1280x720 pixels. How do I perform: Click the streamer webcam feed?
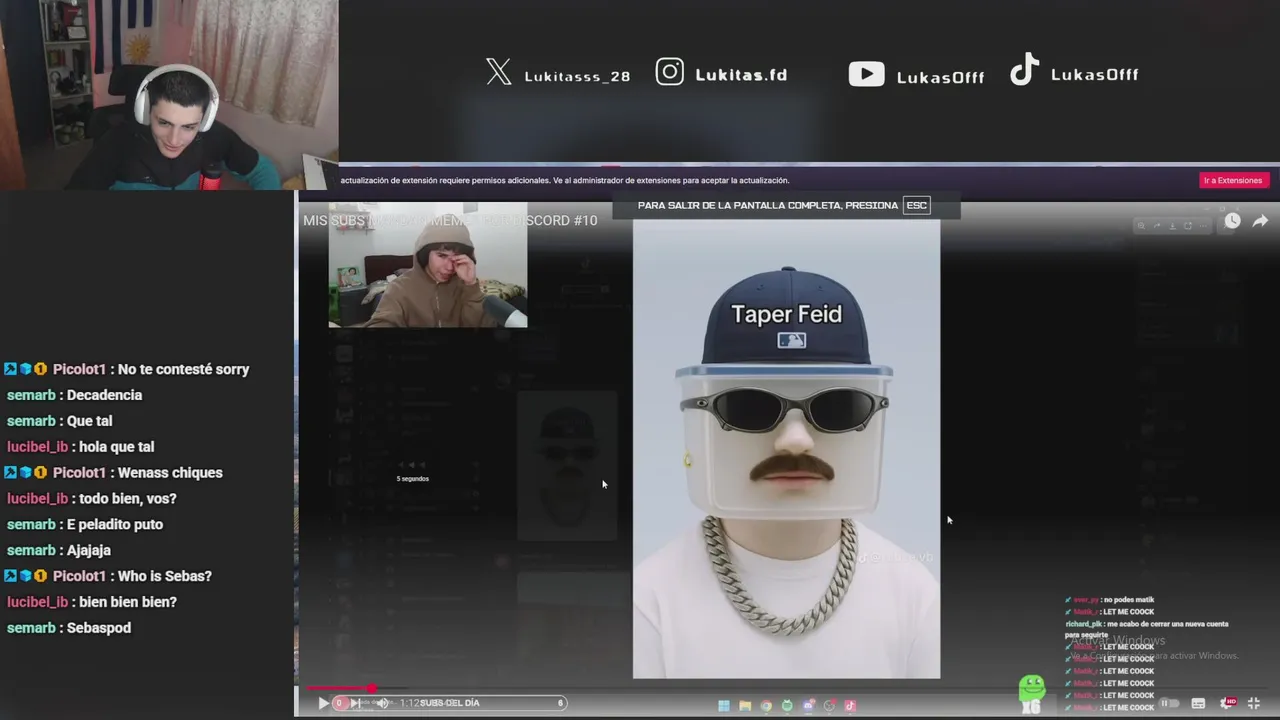[x=169, y=95]
